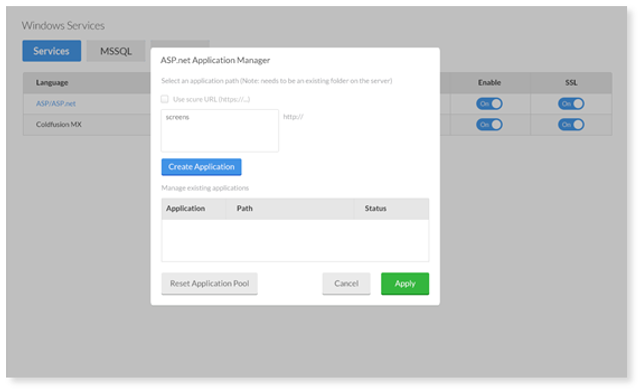This screenshot has width=640, height=390.
Task: Toggle the ASP/ASP.net SSL switch
Action: point(571,104)
